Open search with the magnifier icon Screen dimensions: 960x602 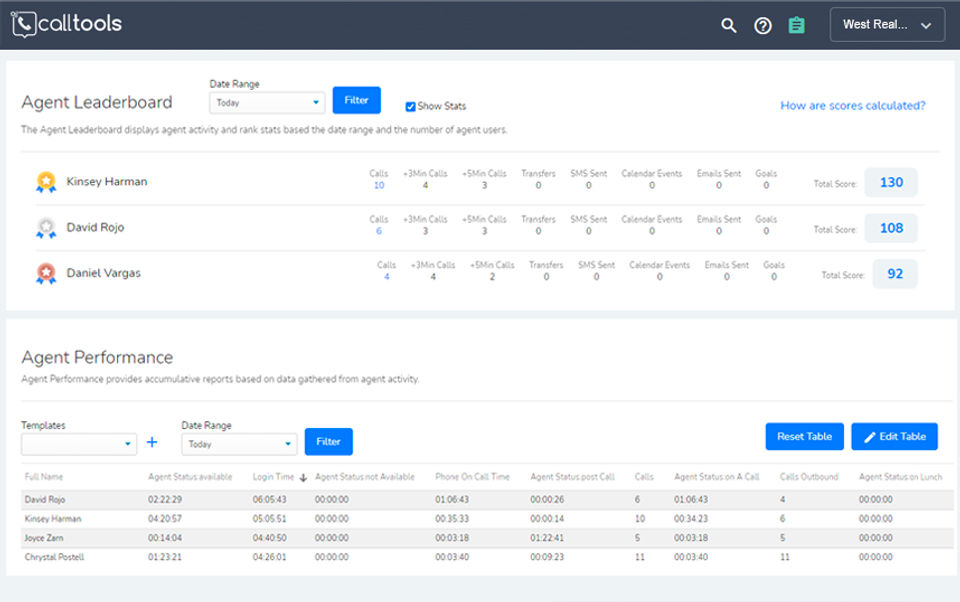[729, 26]
